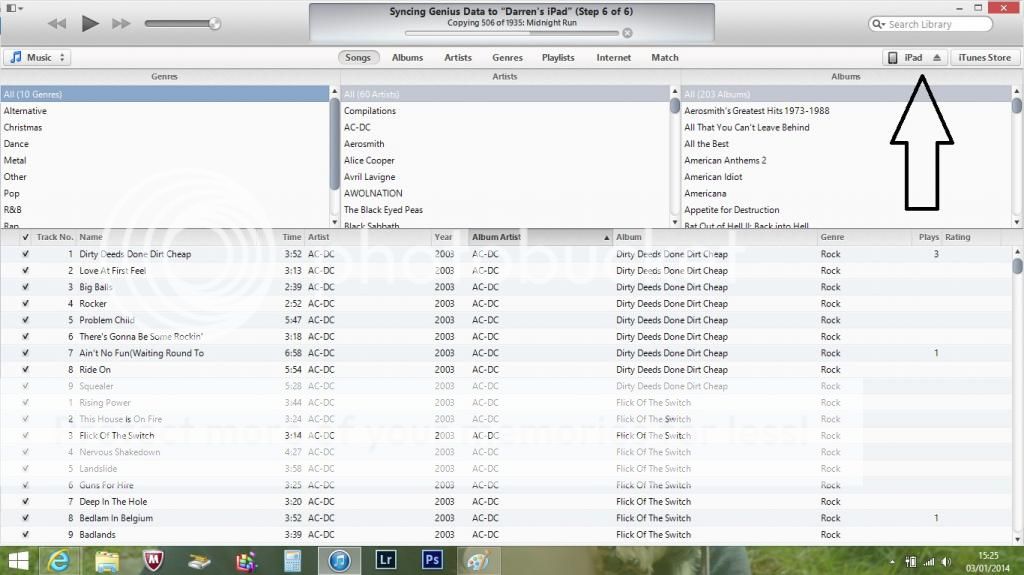Click the search magnifier icon

pos(877,24)
